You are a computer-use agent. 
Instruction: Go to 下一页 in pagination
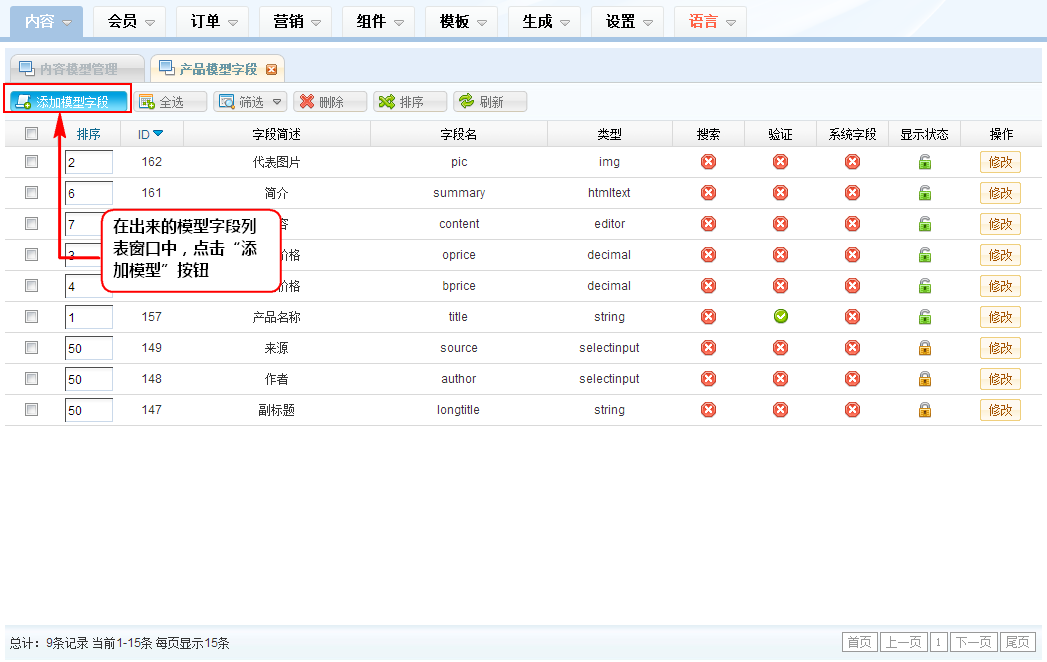click(973, 642)
